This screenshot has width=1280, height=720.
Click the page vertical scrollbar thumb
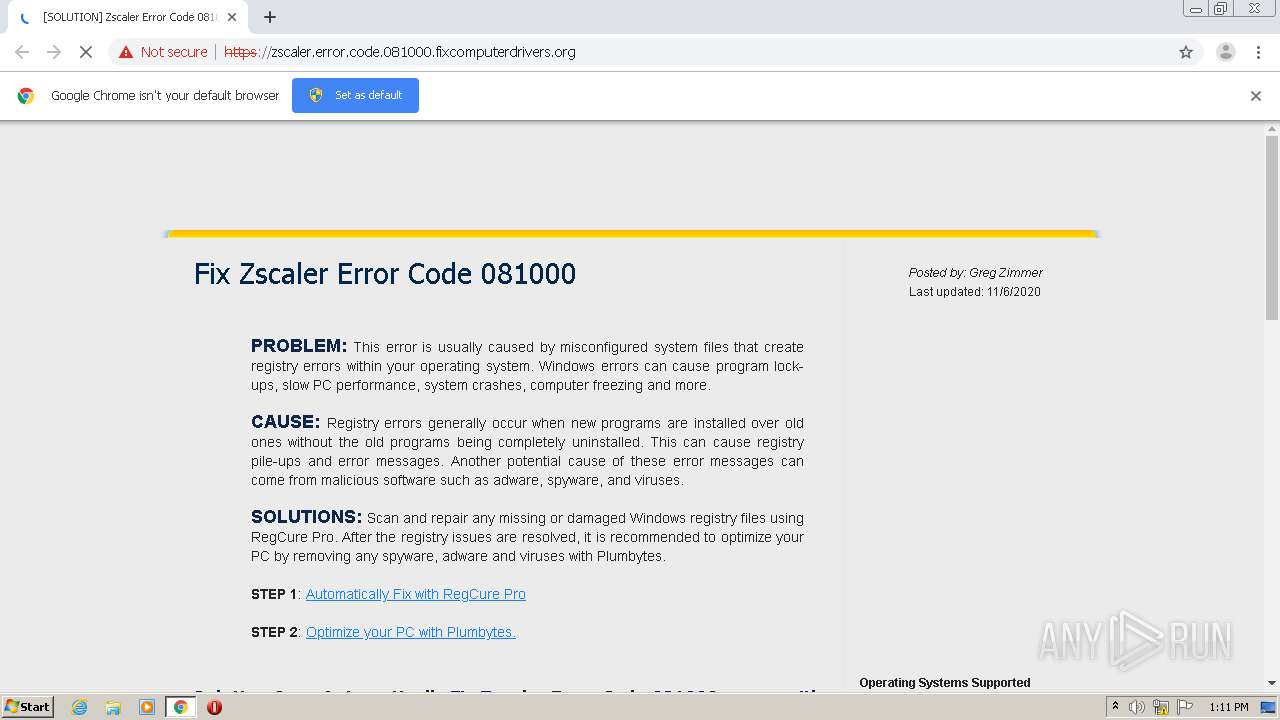pyautogui.click(x=1272, y=228)
